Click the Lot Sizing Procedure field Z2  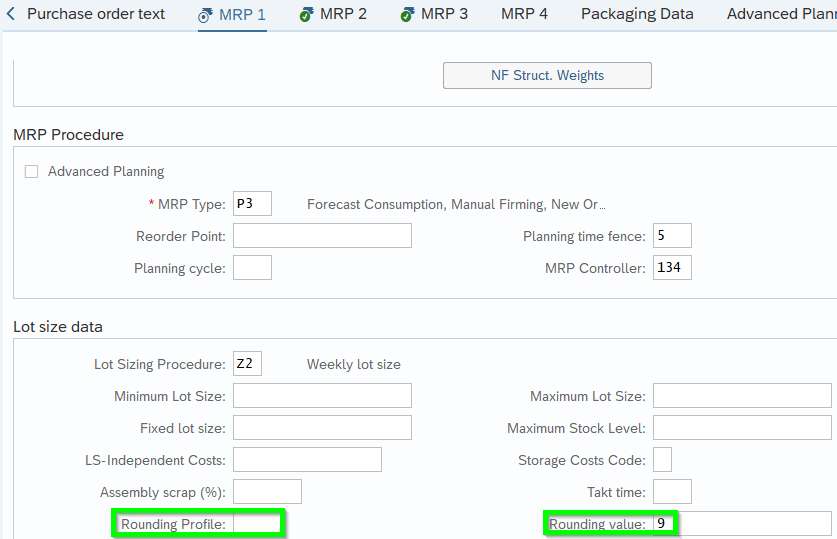[247, 364]
